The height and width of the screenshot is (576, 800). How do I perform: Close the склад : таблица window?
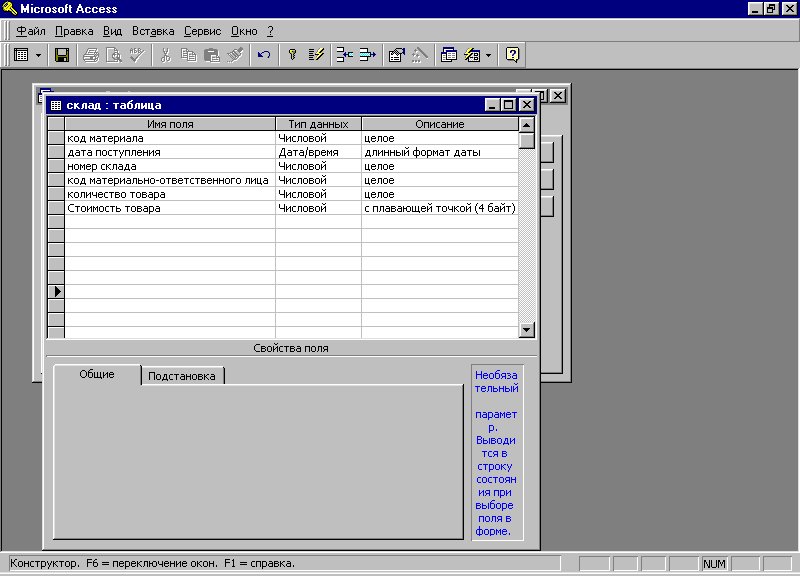tap(527, 105)
